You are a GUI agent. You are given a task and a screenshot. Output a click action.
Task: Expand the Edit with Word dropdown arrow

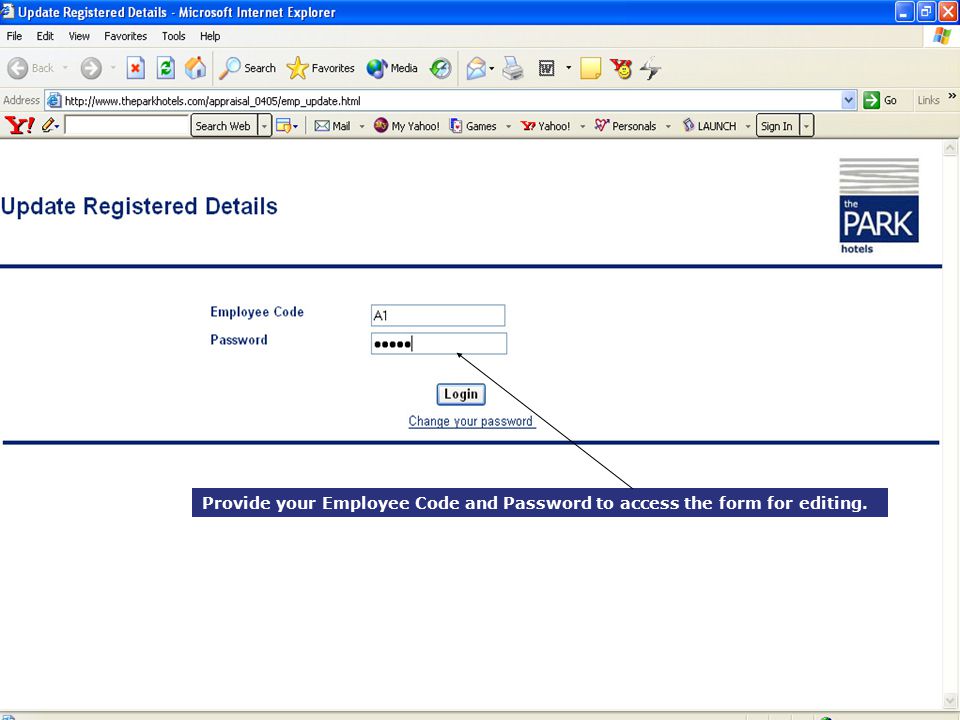[568, 68]
